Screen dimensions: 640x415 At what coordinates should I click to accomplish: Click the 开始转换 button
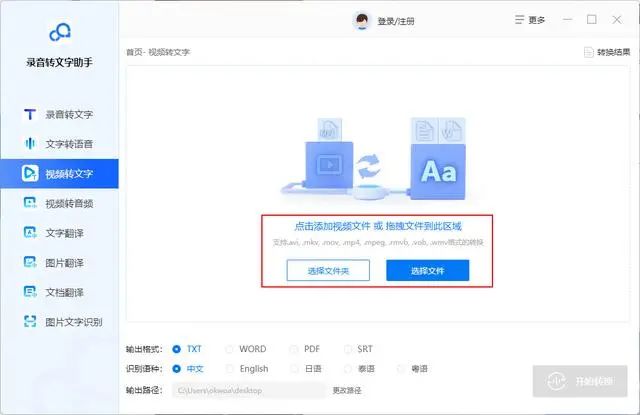tap(580, 381)
